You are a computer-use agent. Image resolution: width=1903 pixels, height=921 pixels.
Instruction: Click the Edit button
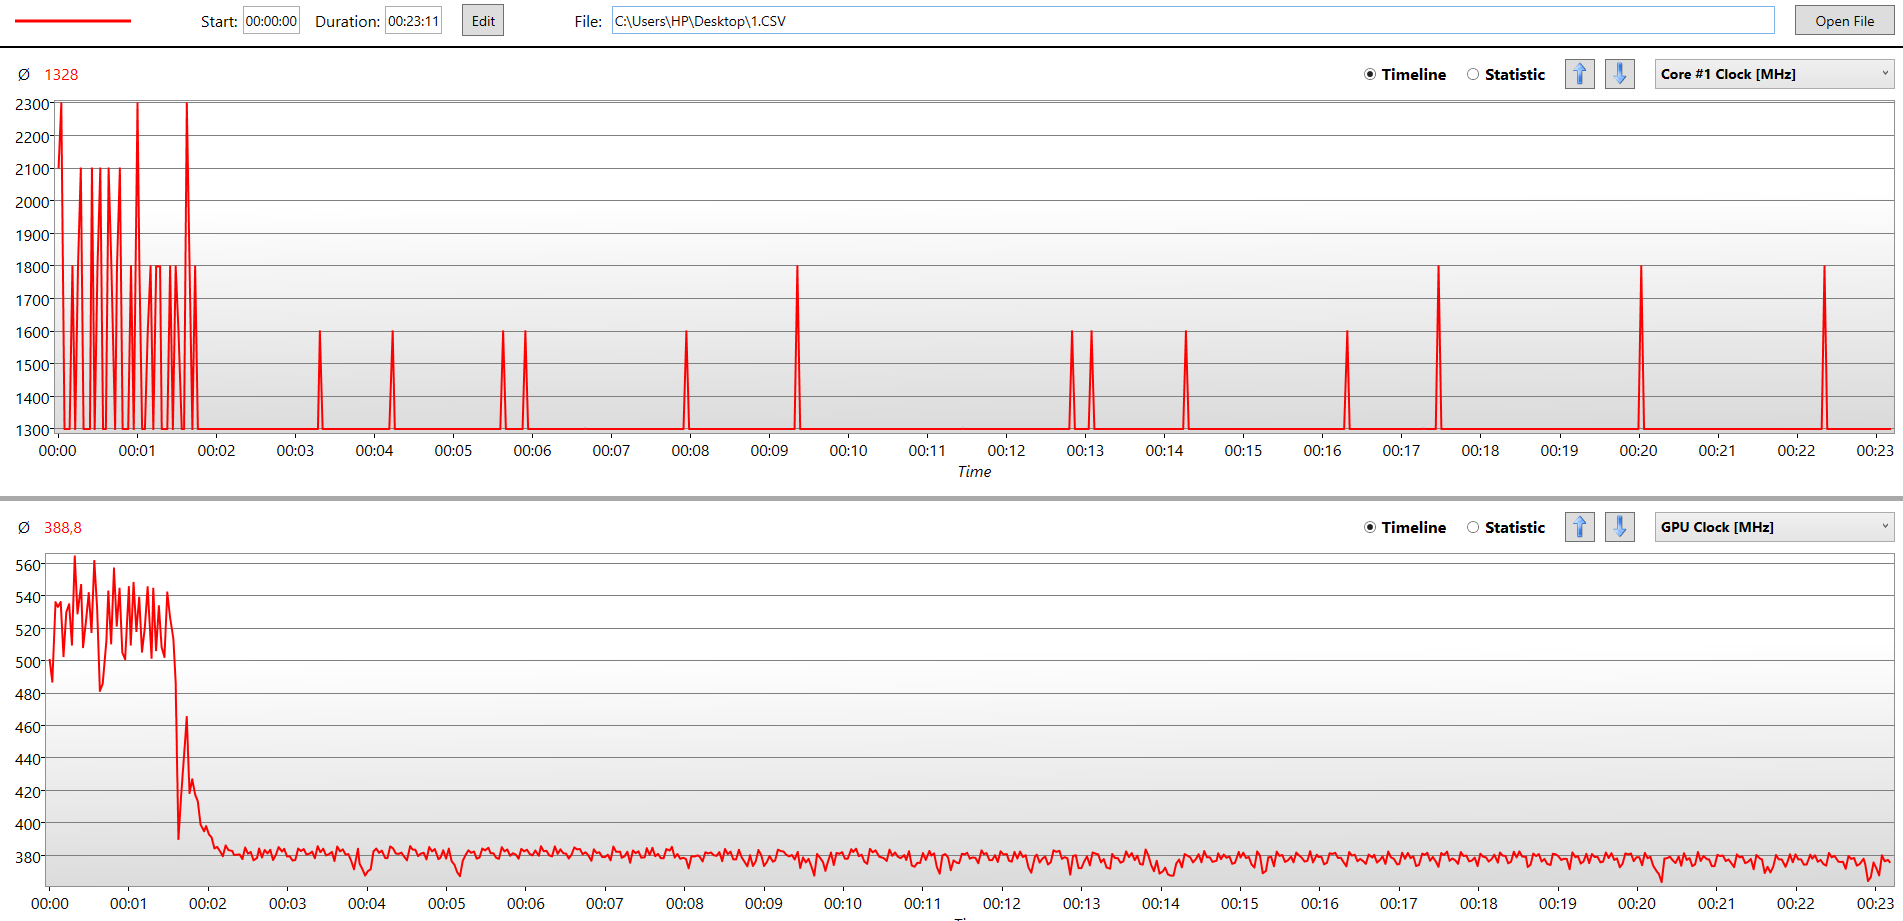[483, 21]
